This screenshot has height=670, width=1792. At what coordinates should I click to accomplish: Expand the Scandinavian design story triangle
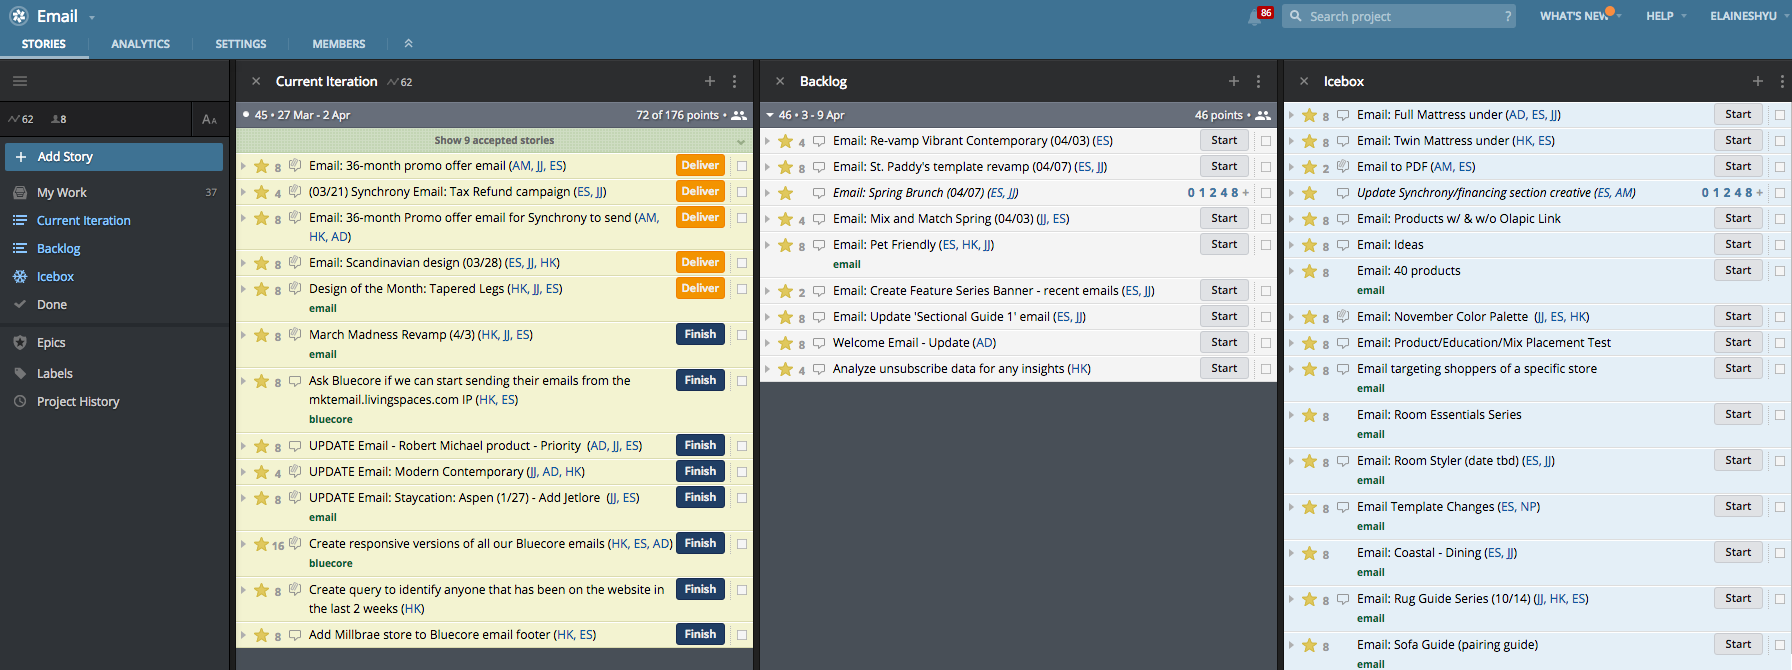click(244, 263)
